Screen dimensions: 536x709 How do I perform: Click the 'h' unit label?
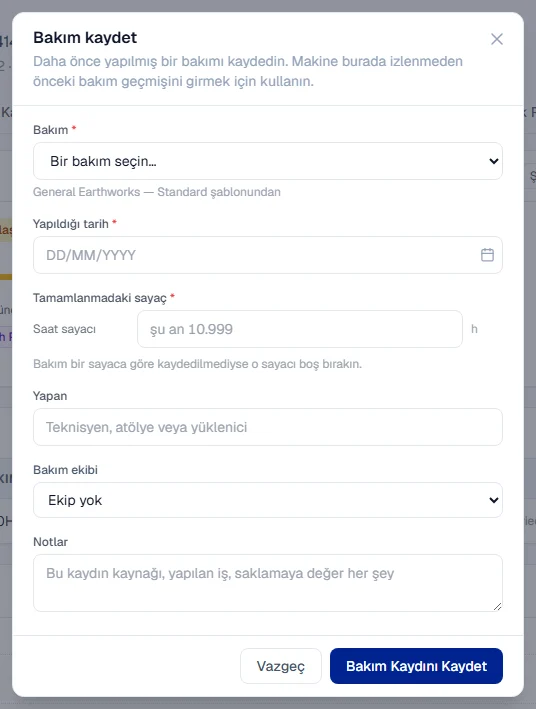coord(474,329)
